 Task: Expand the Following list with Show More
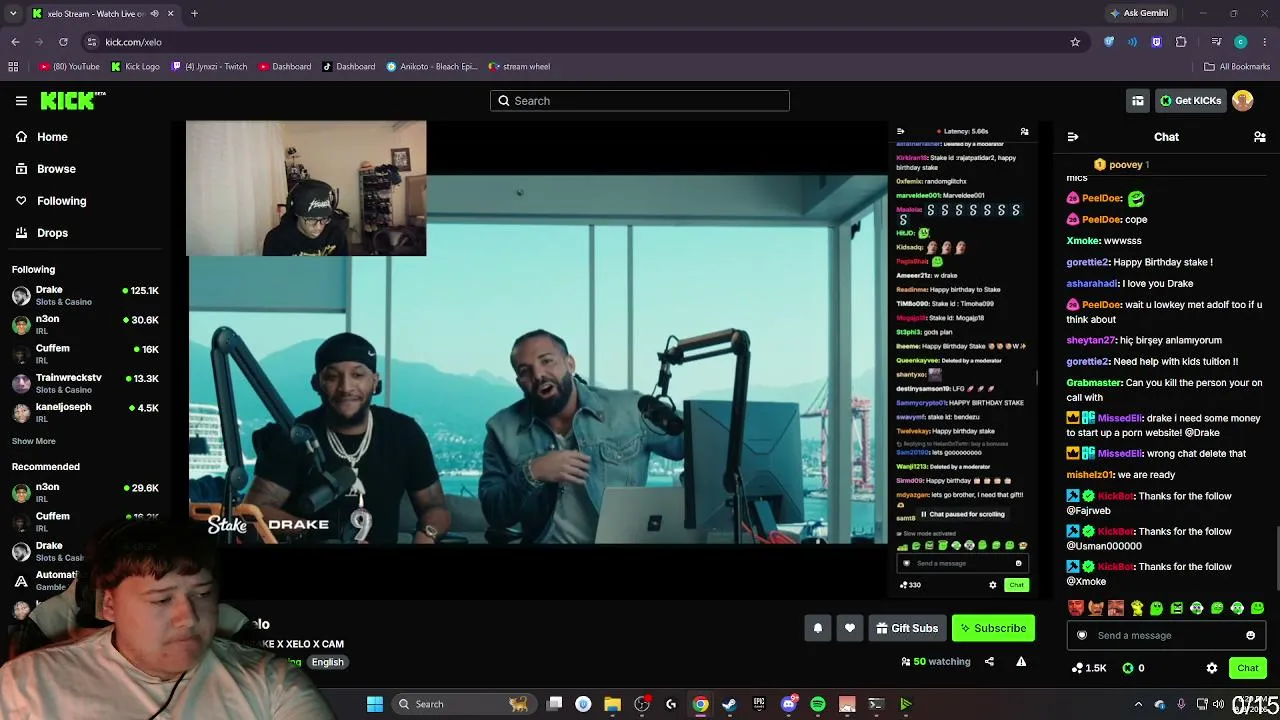tap(34, 441)
